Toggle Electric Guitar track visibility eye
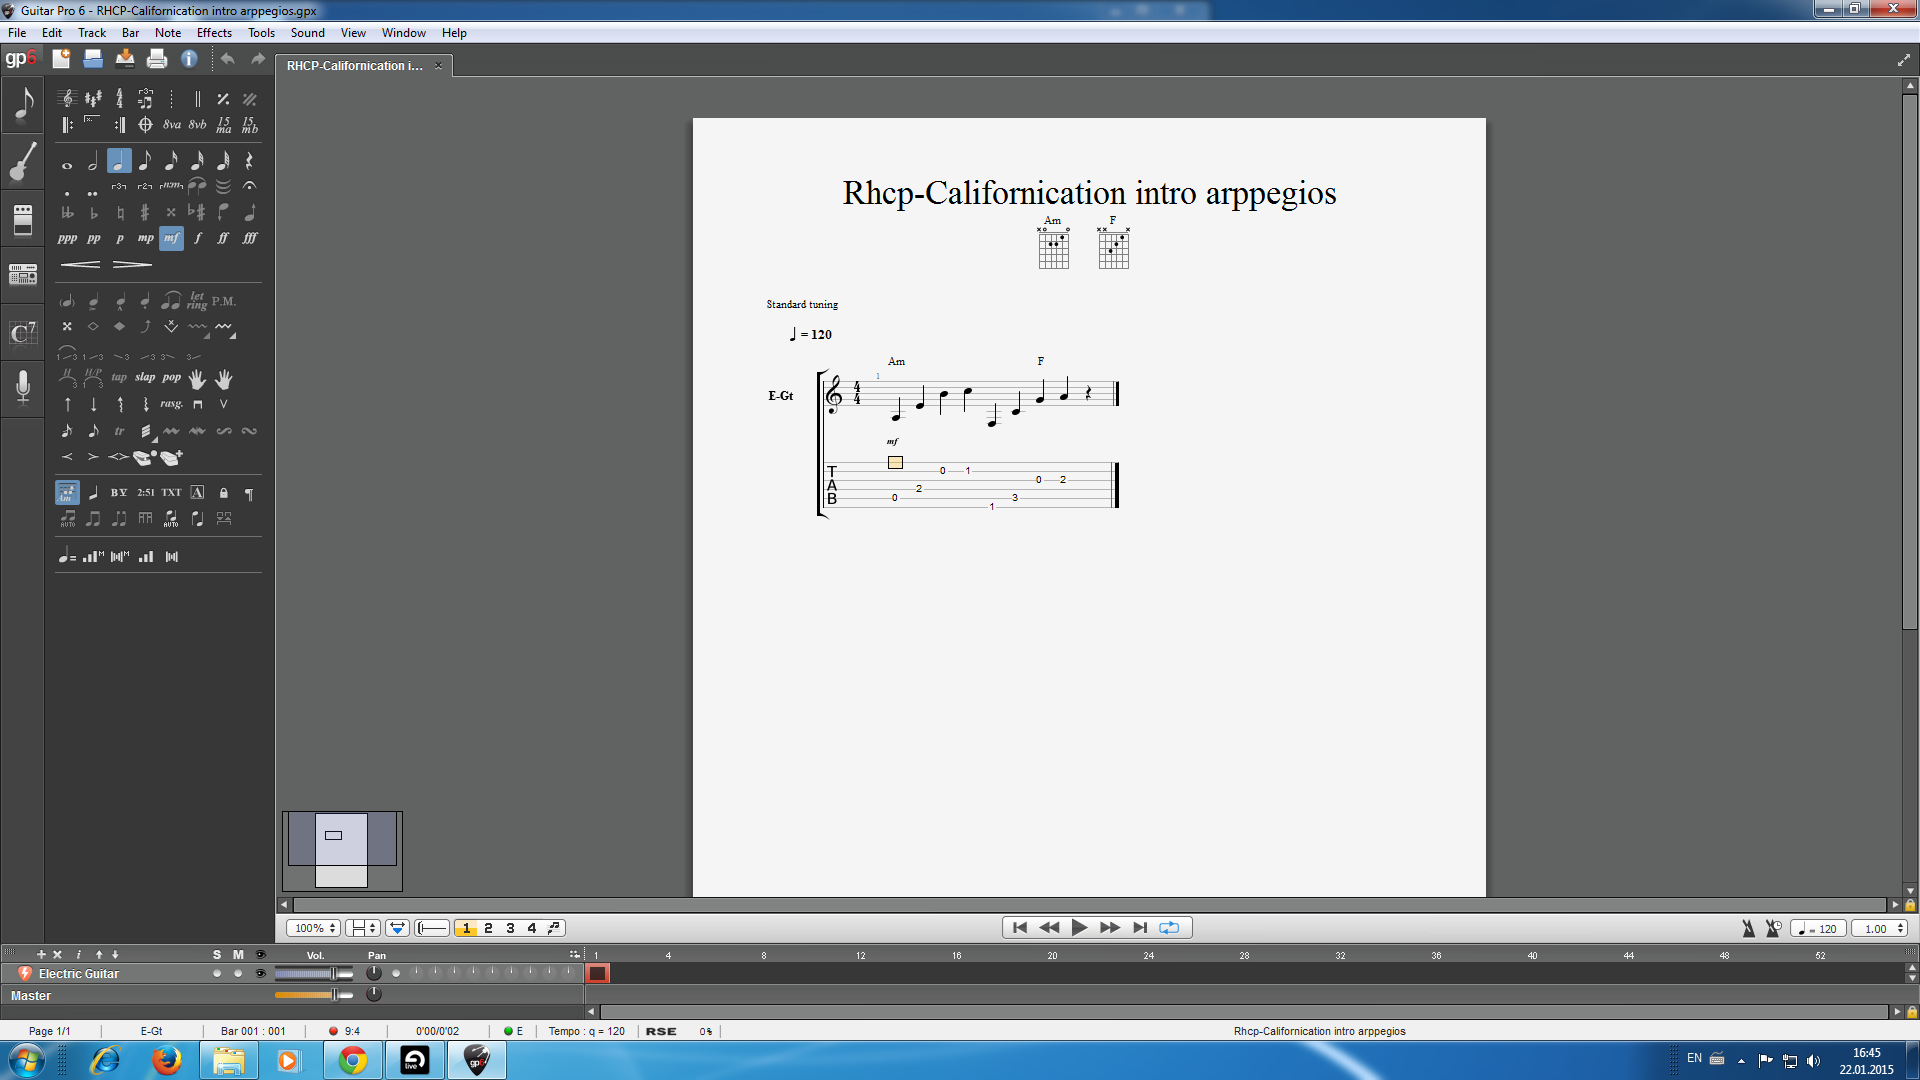This screenshot has width=1920, height=1080. (260, 973)
